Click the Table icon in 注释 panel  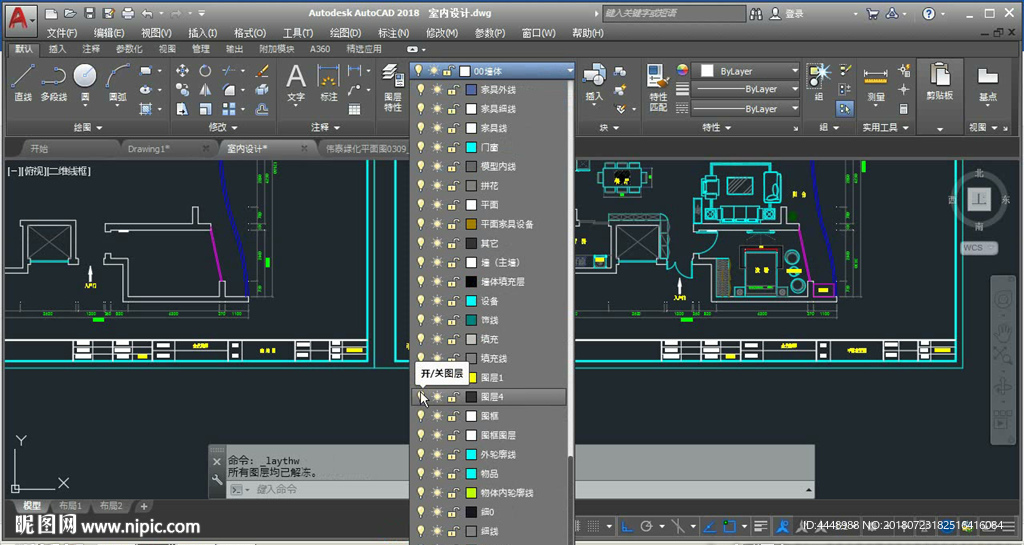tap(355, 109)
